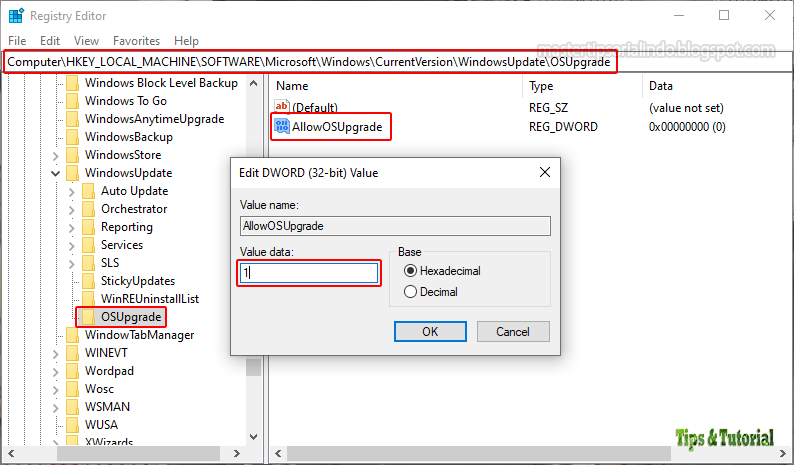Screen dimensions: 794x465
Task: Click the Reporting folder icon
Action: point(89,227)
